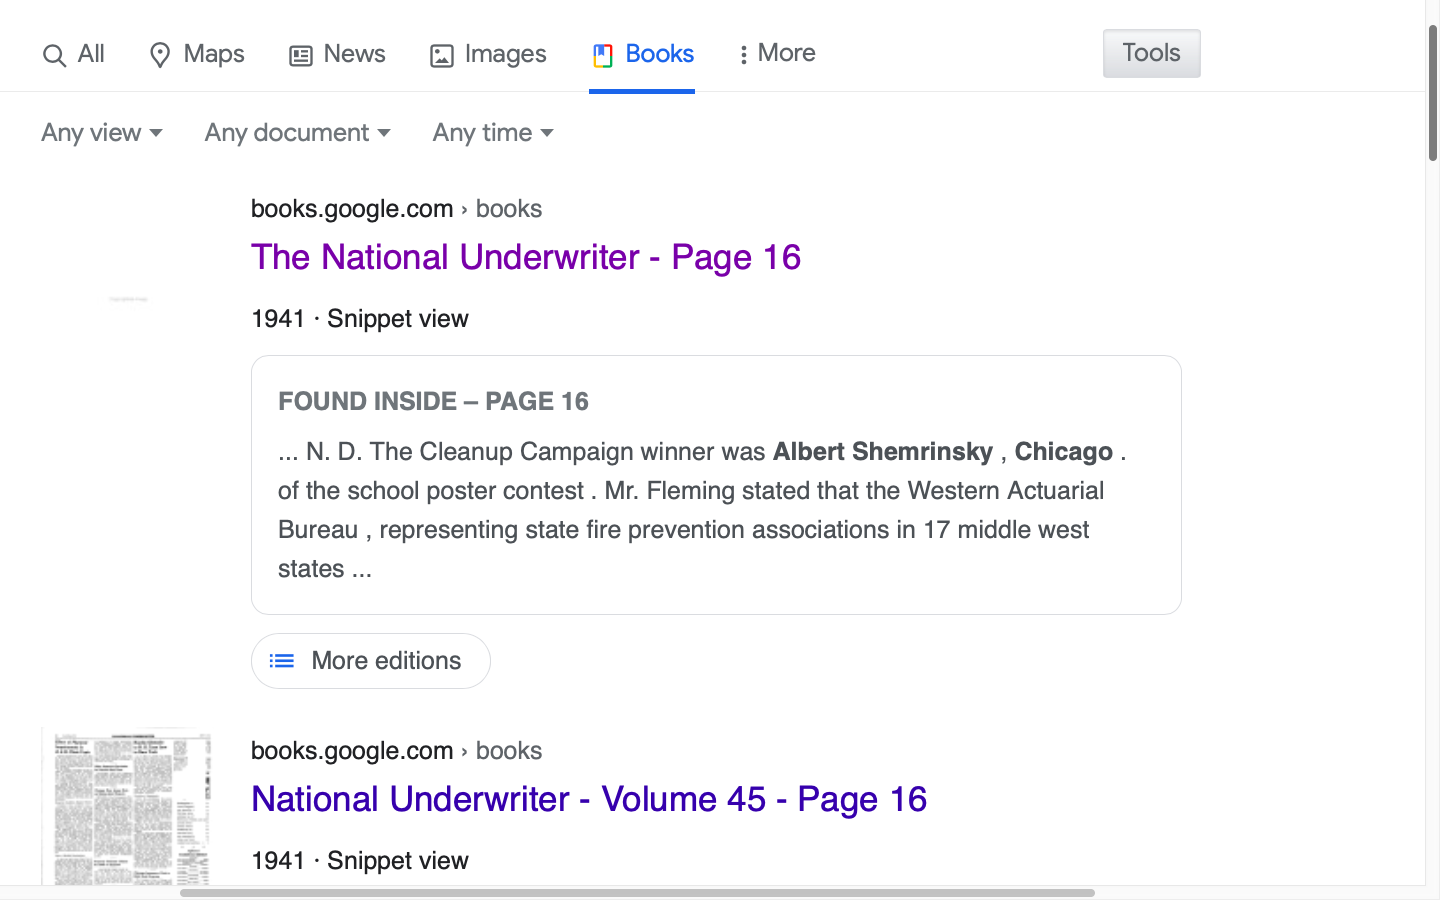
Task: Click the Maps pin icon
Action: coord(159,55)
